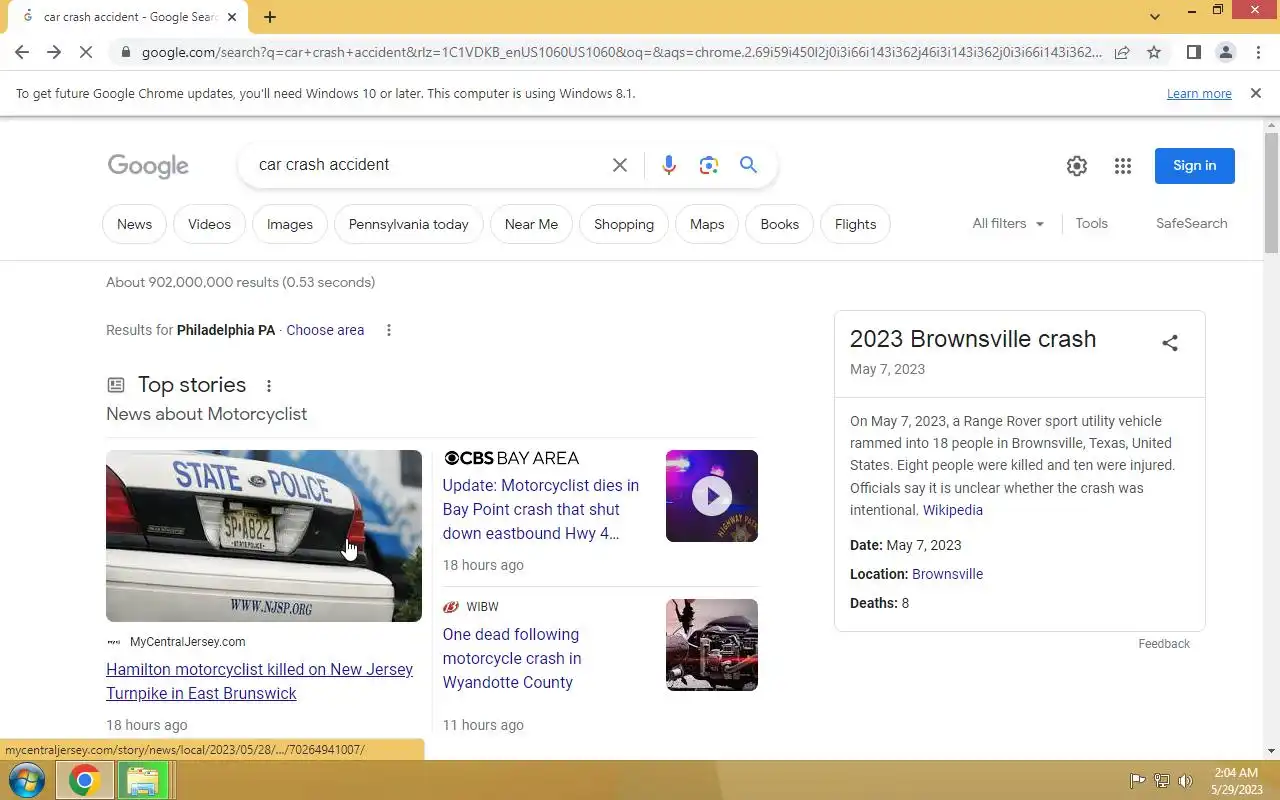The height and width of the screenshot is (800, 1280).
Task: Open File Explorer from taskbar
Action: click(x=143, y=780)
